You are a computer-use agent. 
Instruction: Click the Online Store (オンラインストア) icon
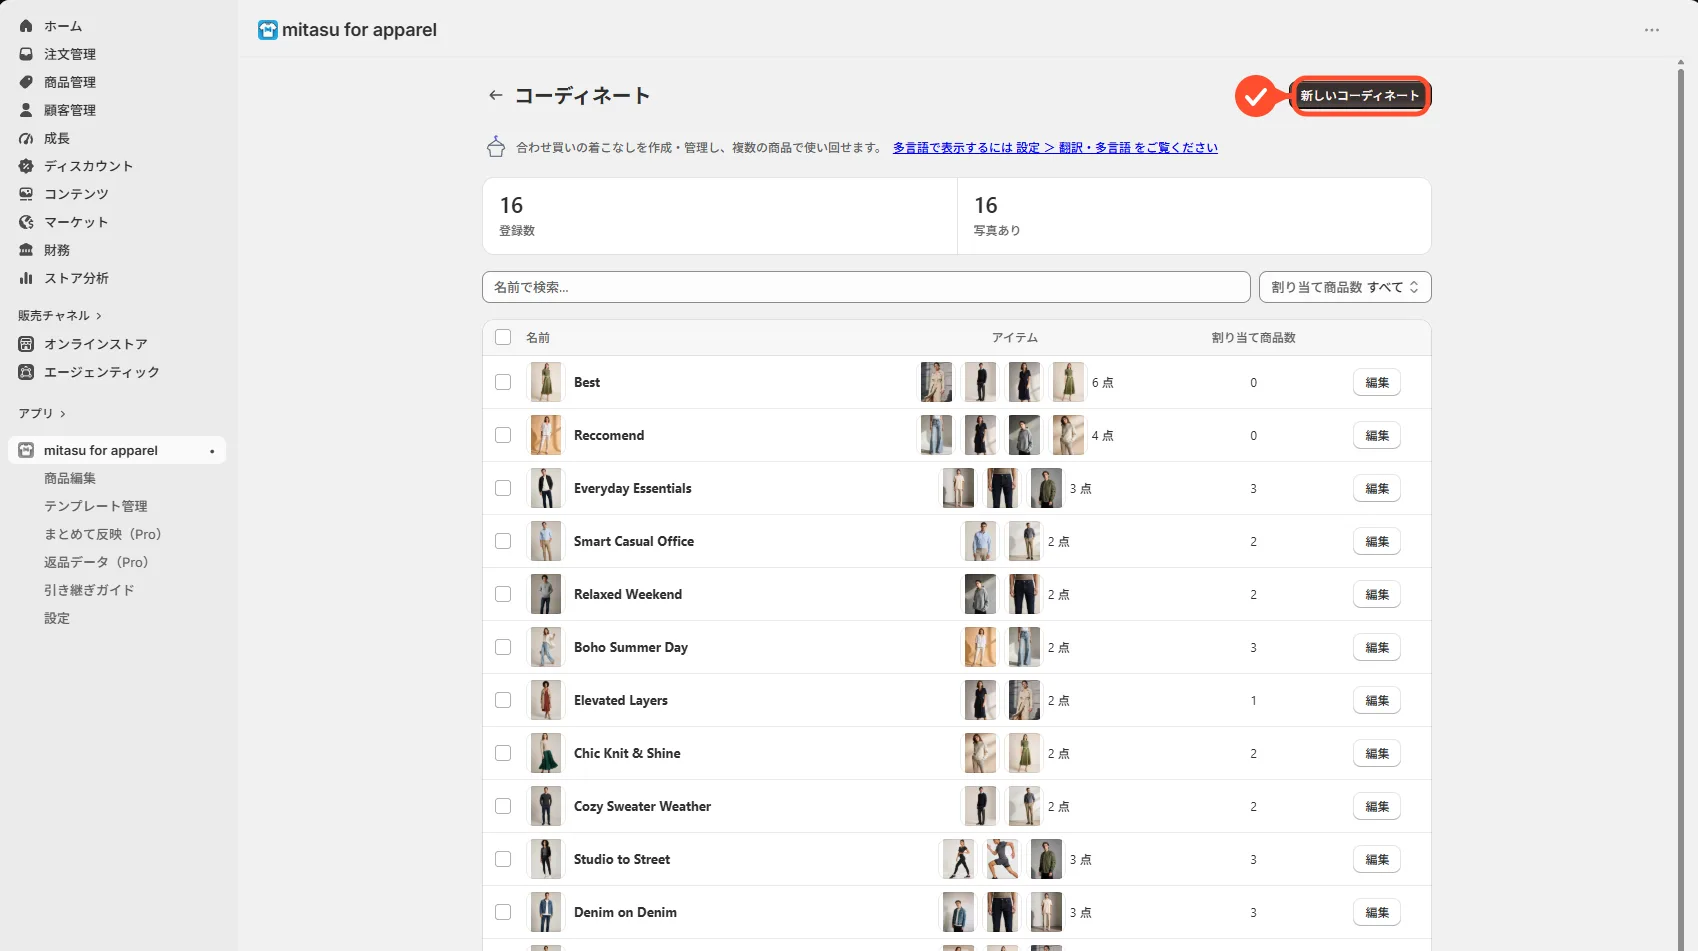pyautogui.click(x=26, y=344)
